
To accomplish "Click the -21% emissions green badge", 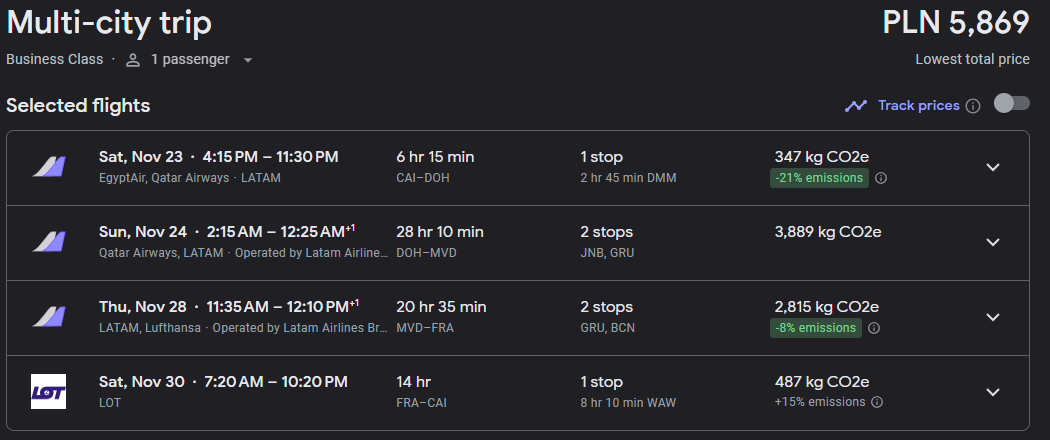I will 819,178.
